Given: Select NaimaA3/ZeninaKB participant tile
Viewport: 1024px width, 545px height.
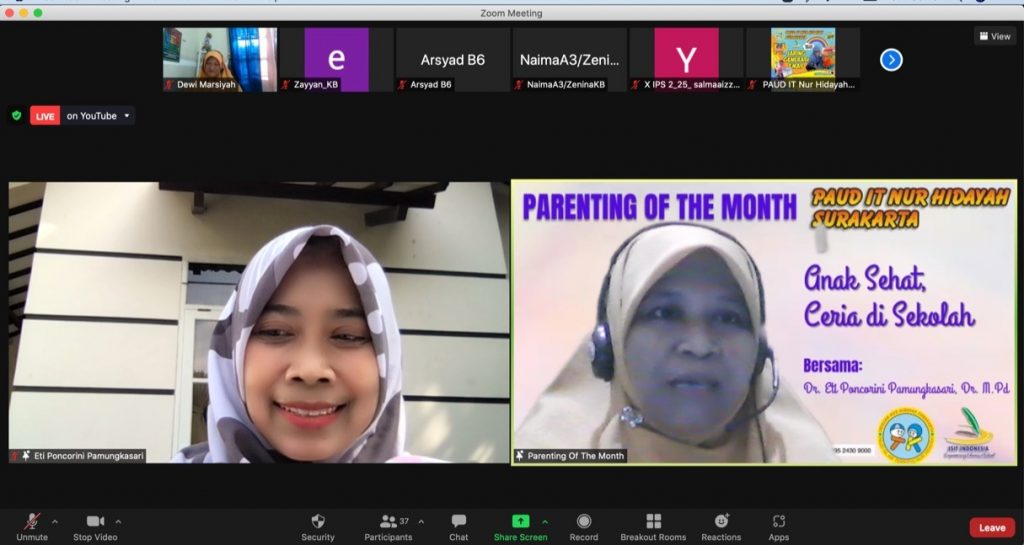Looking at the screenshot, I should point(569,59).
